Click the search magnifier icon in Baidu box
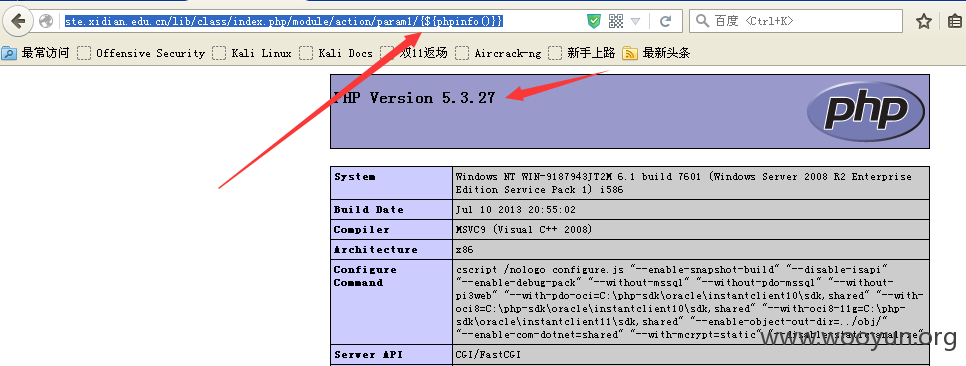This screenshot has width=966, height=366. (x=702, y=22)
